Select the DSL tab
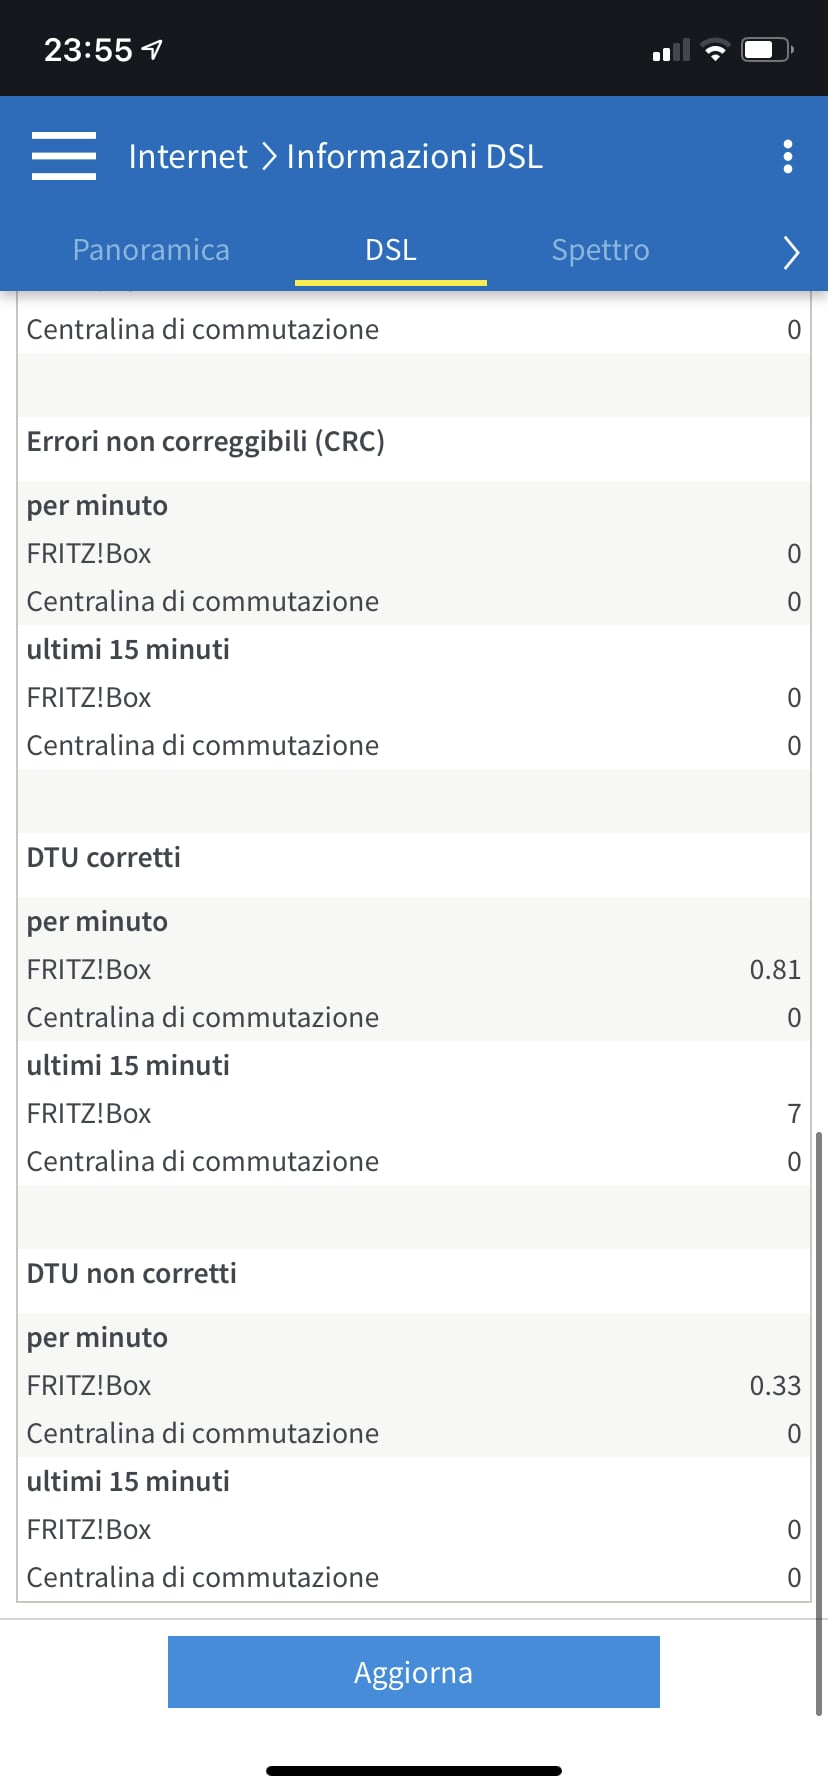Screen dimensions: 828x1792 coord(390,250)
